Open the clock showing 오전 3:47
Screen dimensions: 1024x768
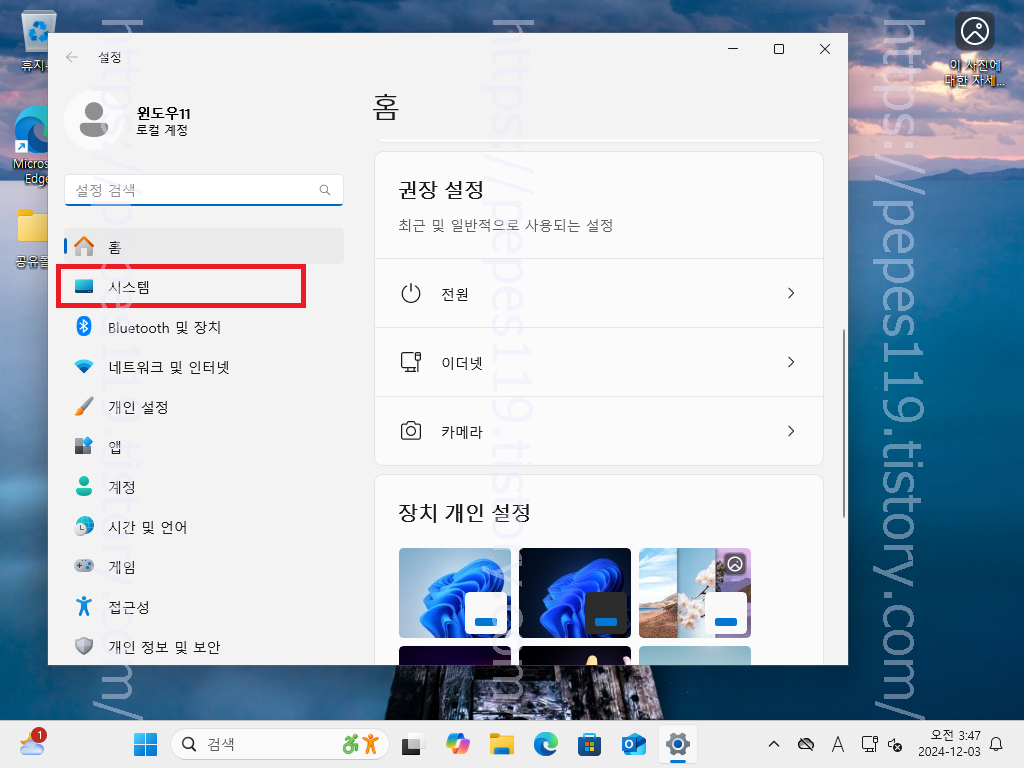[949, 744]
